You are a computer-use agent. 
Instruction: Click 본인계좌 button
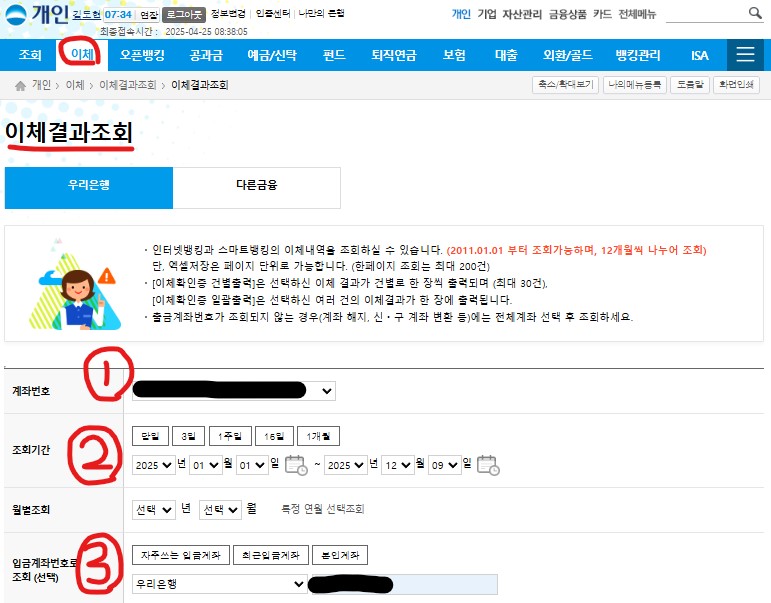point(340,555)
